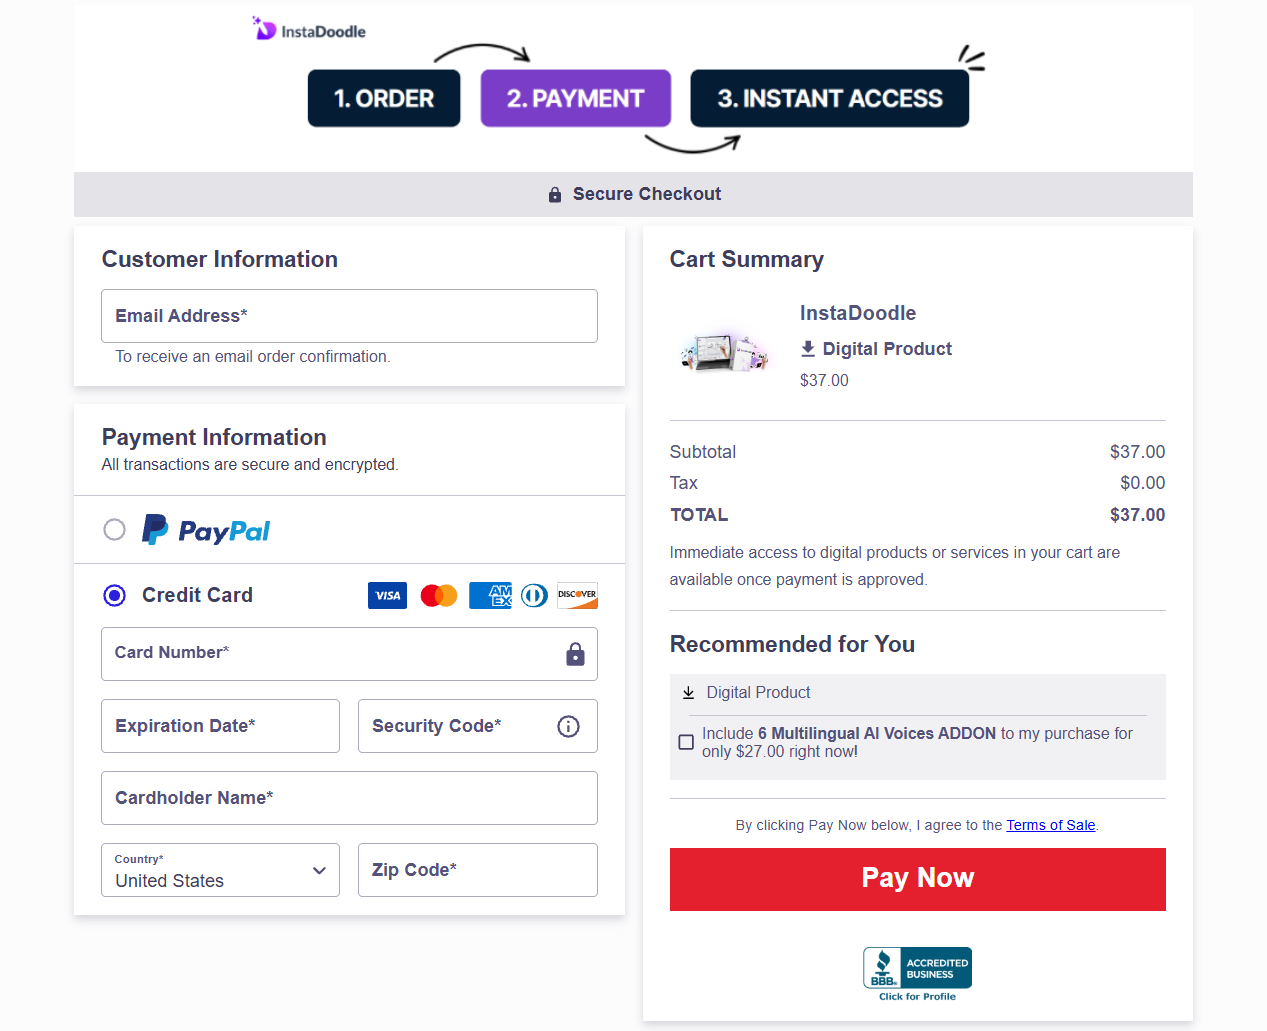Click the Security Code info icon
This screenshot has width=1267, height=1031.
568,727
